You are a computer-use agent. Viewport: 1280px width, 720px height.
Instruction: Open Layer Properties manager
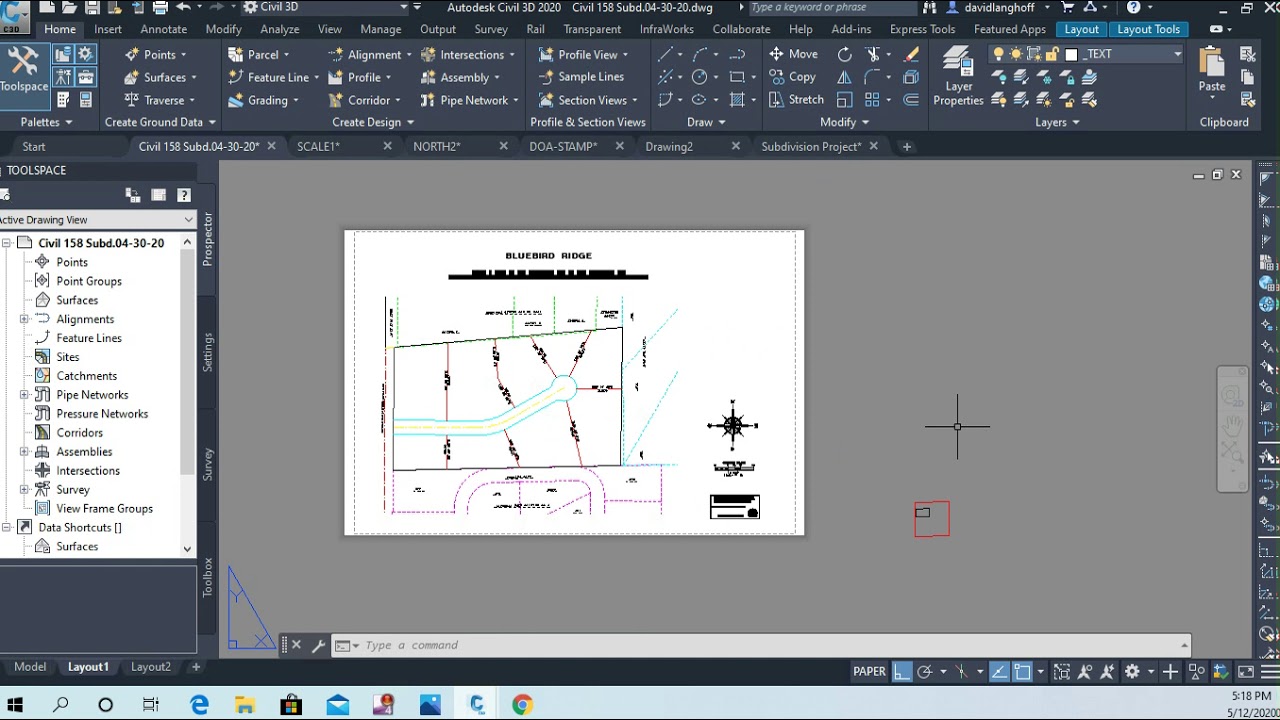pyautogui.click(x=958, y=77)
